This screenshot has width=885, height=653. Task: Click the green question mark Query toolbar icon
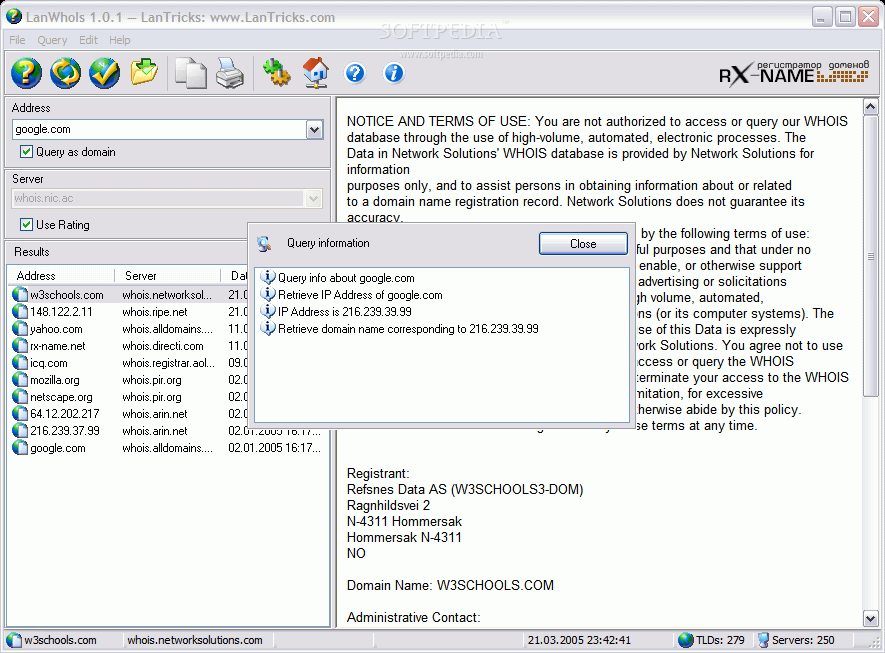click(x=26, y=73)
